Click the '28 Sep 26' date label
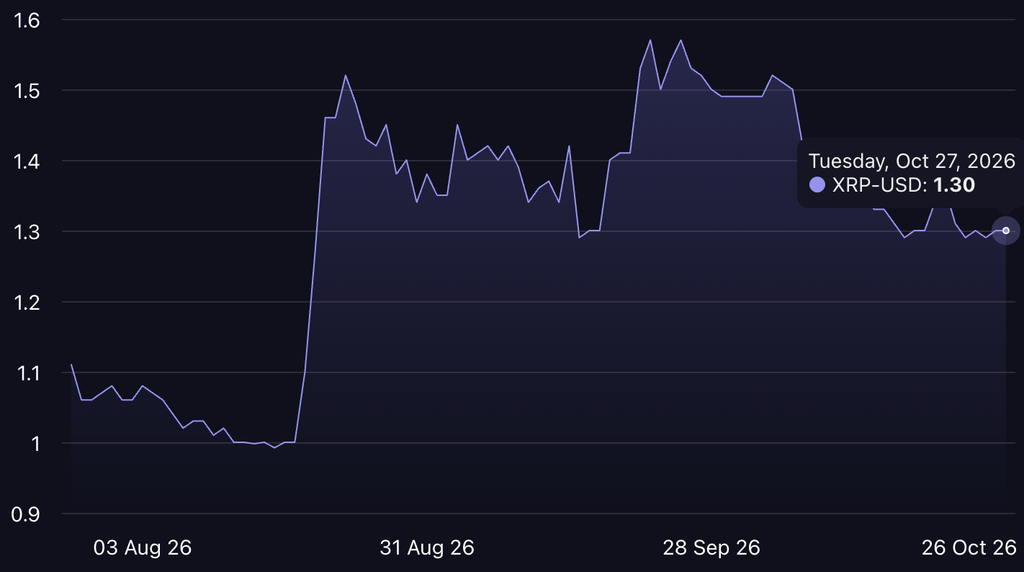The image size is (1024, 572). [x=711, y=547]
